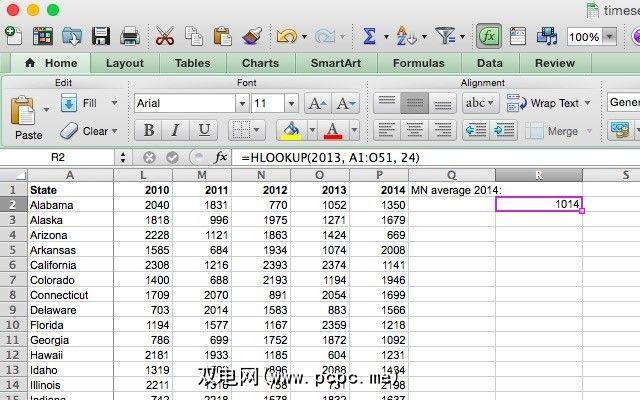
Task: Toggle the formula builder fx button
Action: 489,36
